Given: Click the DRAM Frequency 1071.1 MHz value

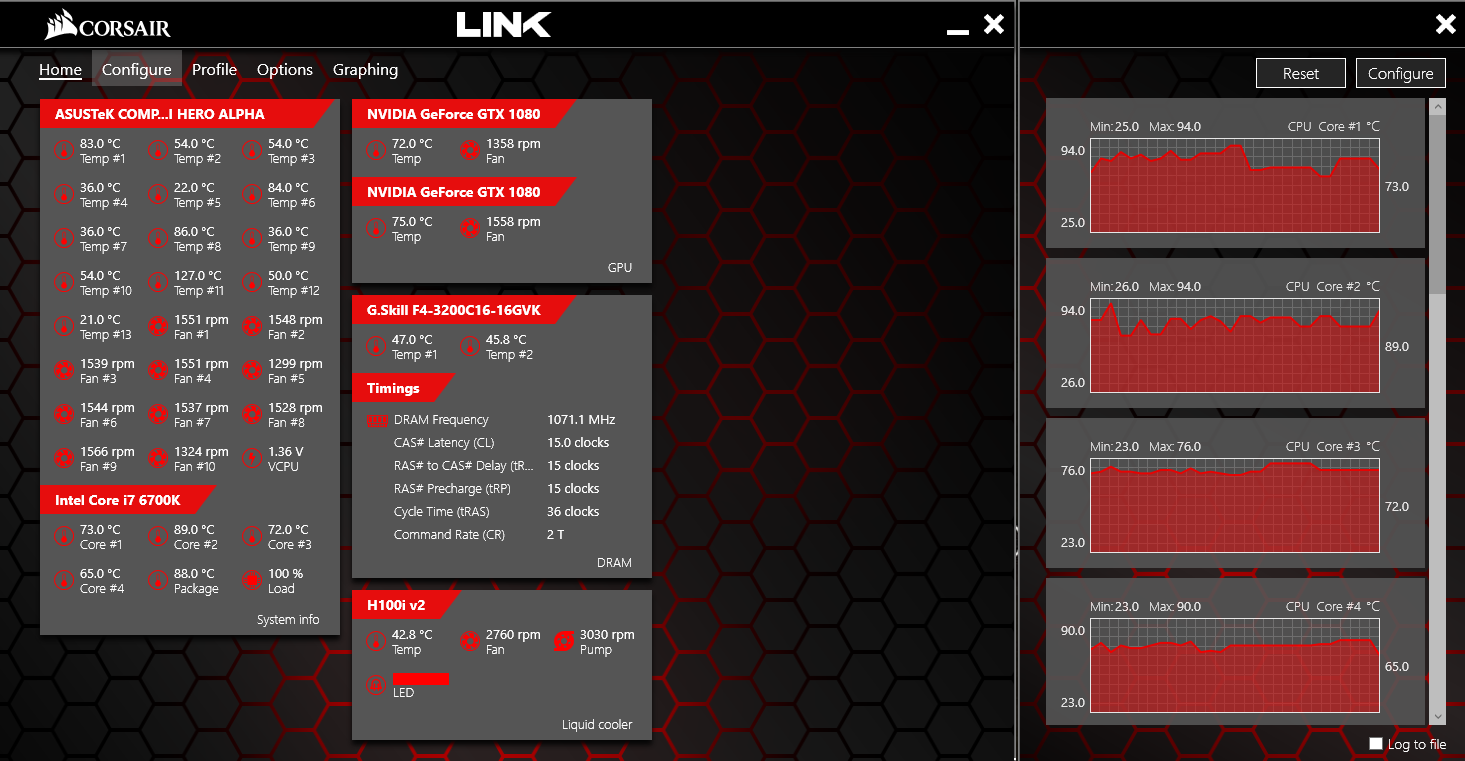Looking at the screenshot, I should 581,420.
